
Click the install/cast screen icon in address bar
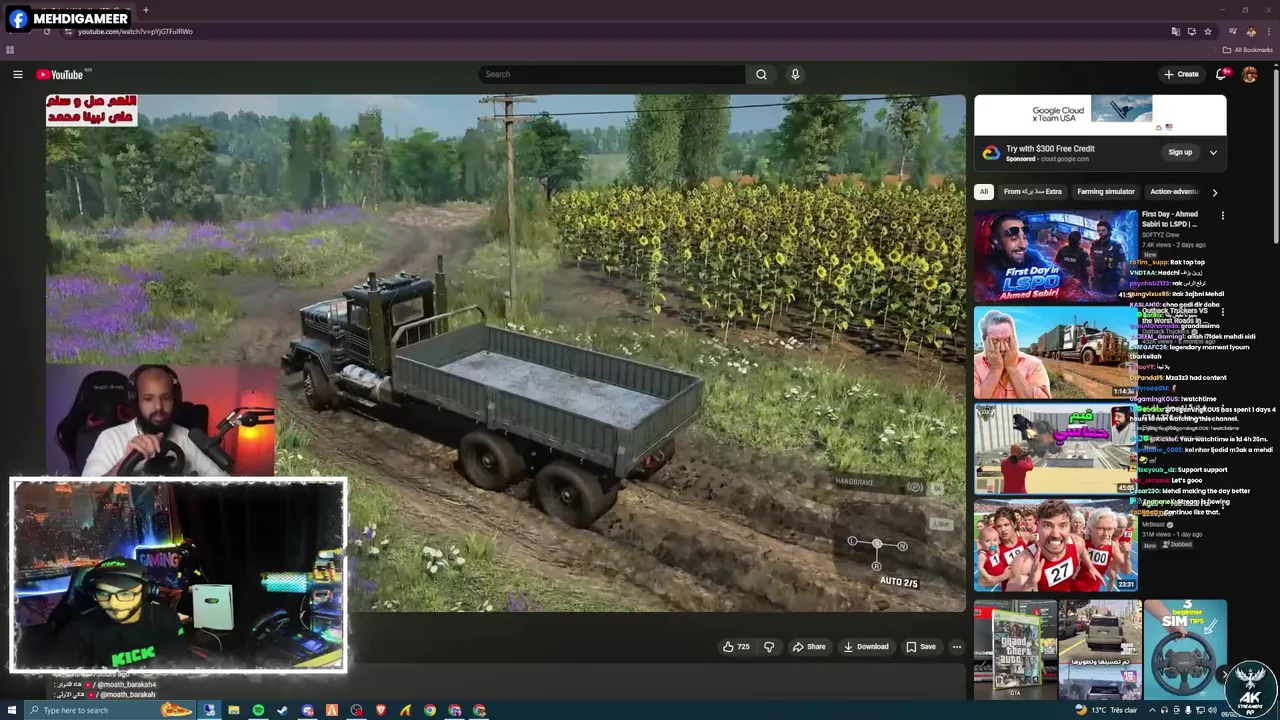(x=1191, y=31)
